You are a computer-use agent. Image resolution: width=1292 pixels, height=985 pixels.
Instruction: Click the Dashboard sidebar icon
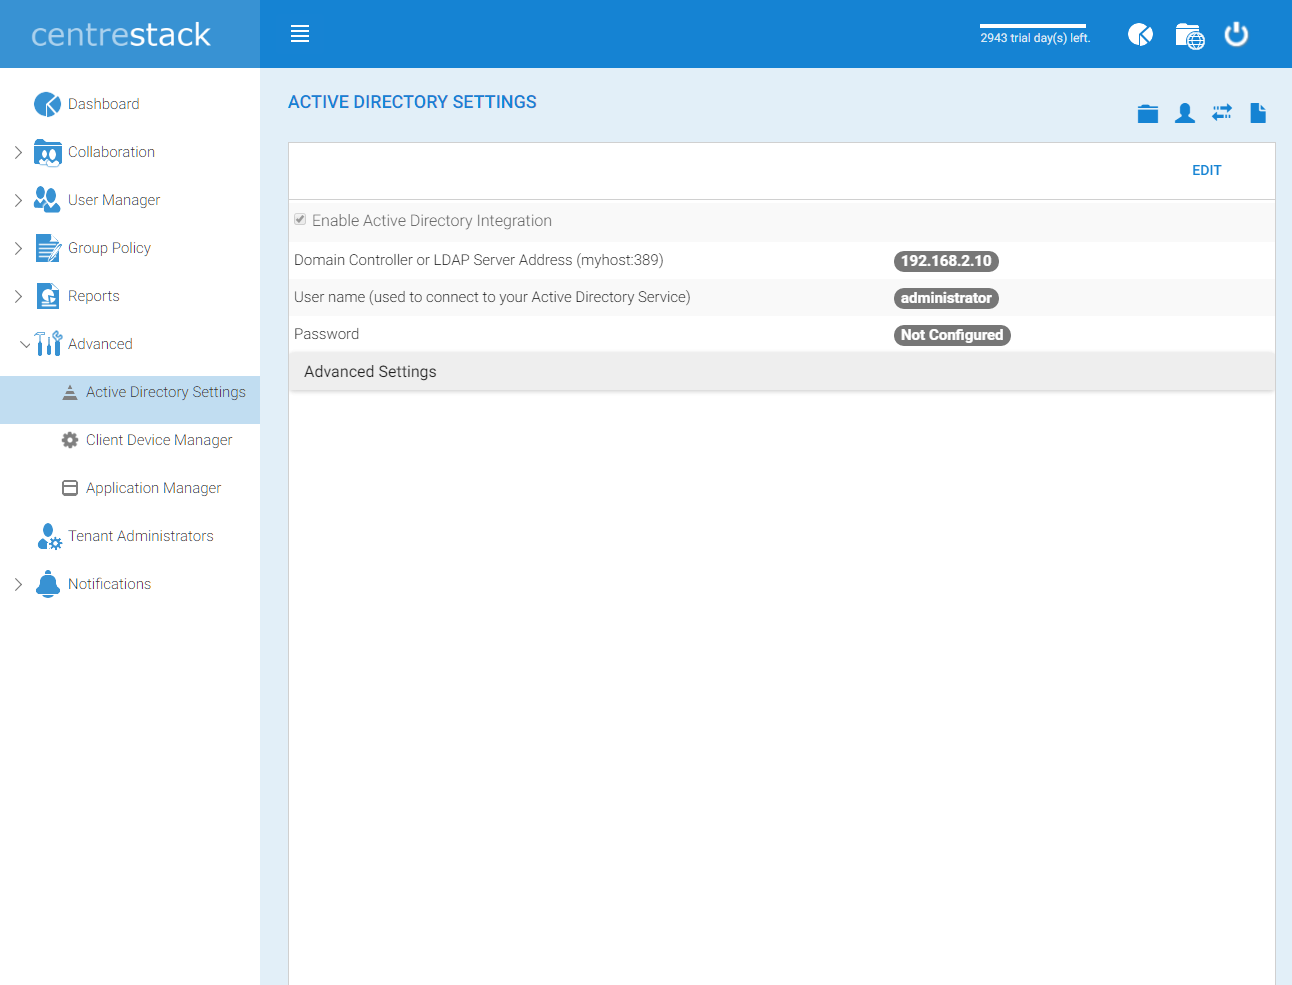(x=47, y=104)
